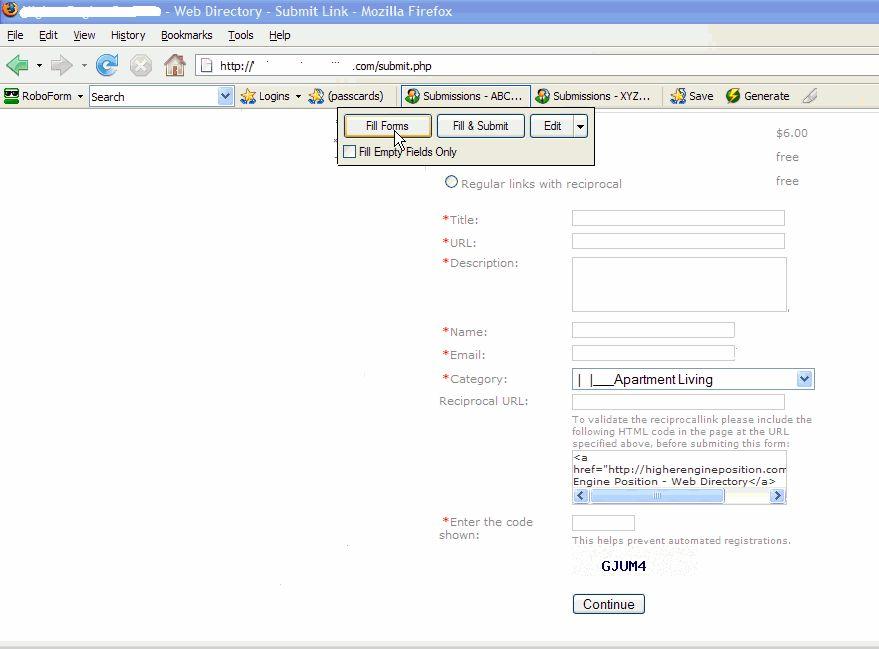Viewport: 879px width, 649px height.
Task: Open the RoboForm search dropdown arrow
Action: click(225, 96)
